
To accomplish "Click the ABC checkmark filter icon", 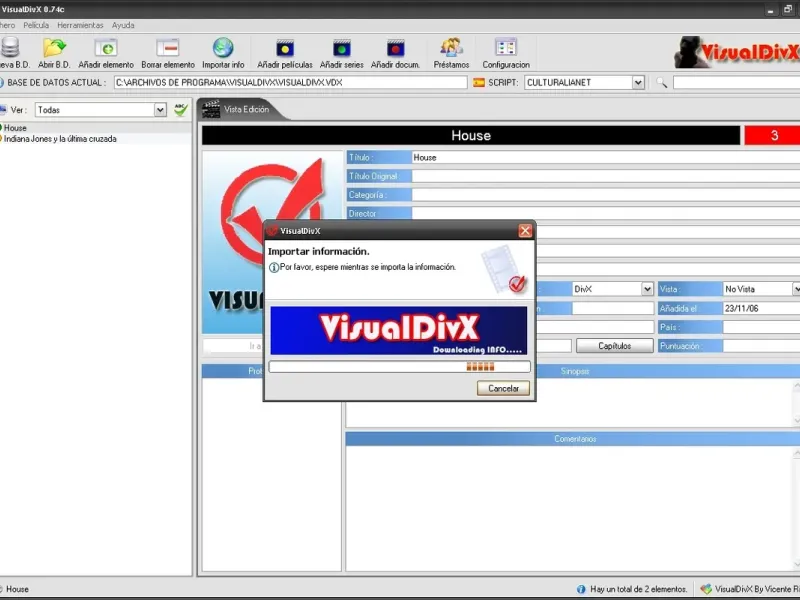I will pos(181,109).
